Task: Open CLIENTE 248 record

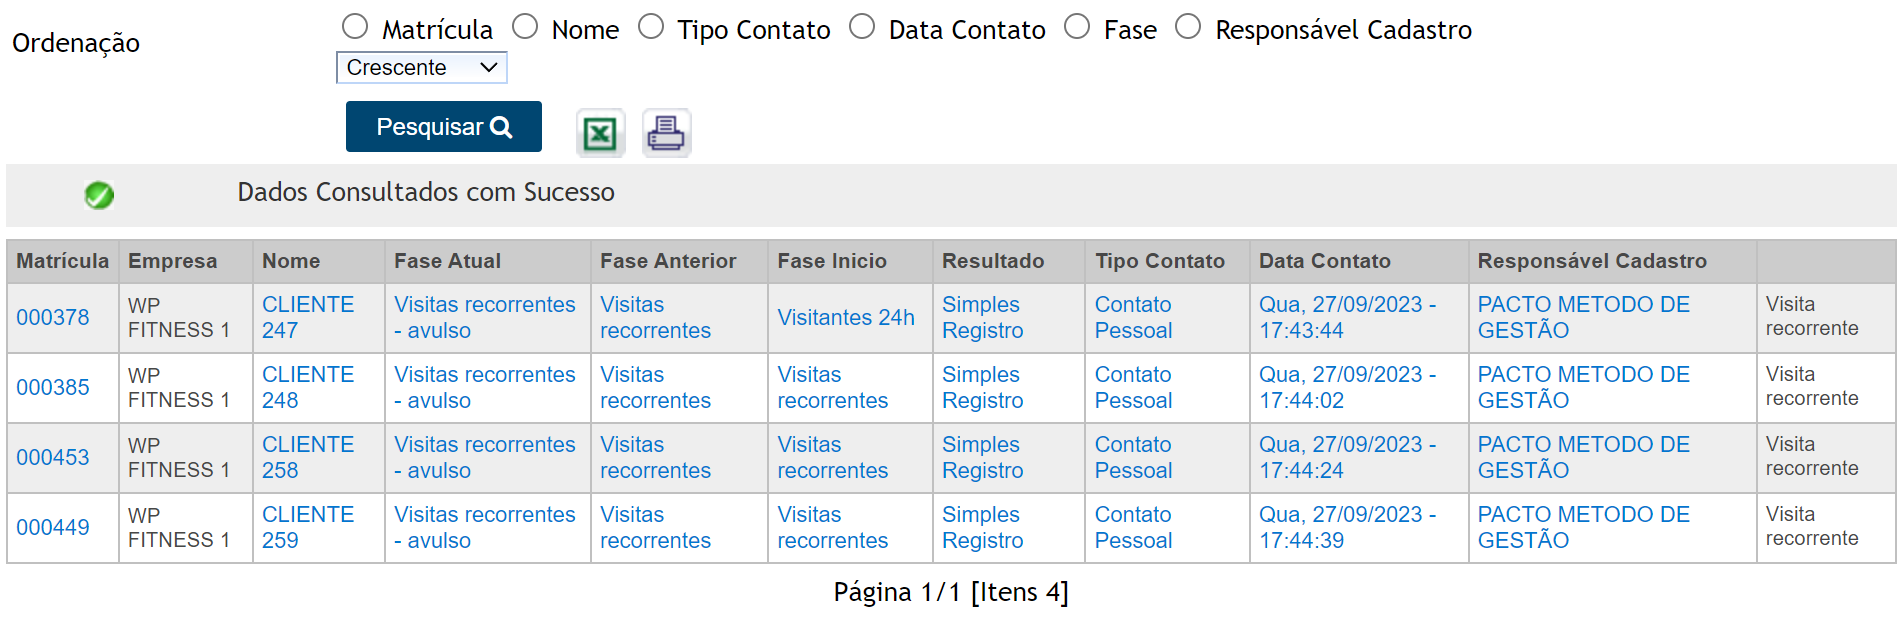Action: 307,387
